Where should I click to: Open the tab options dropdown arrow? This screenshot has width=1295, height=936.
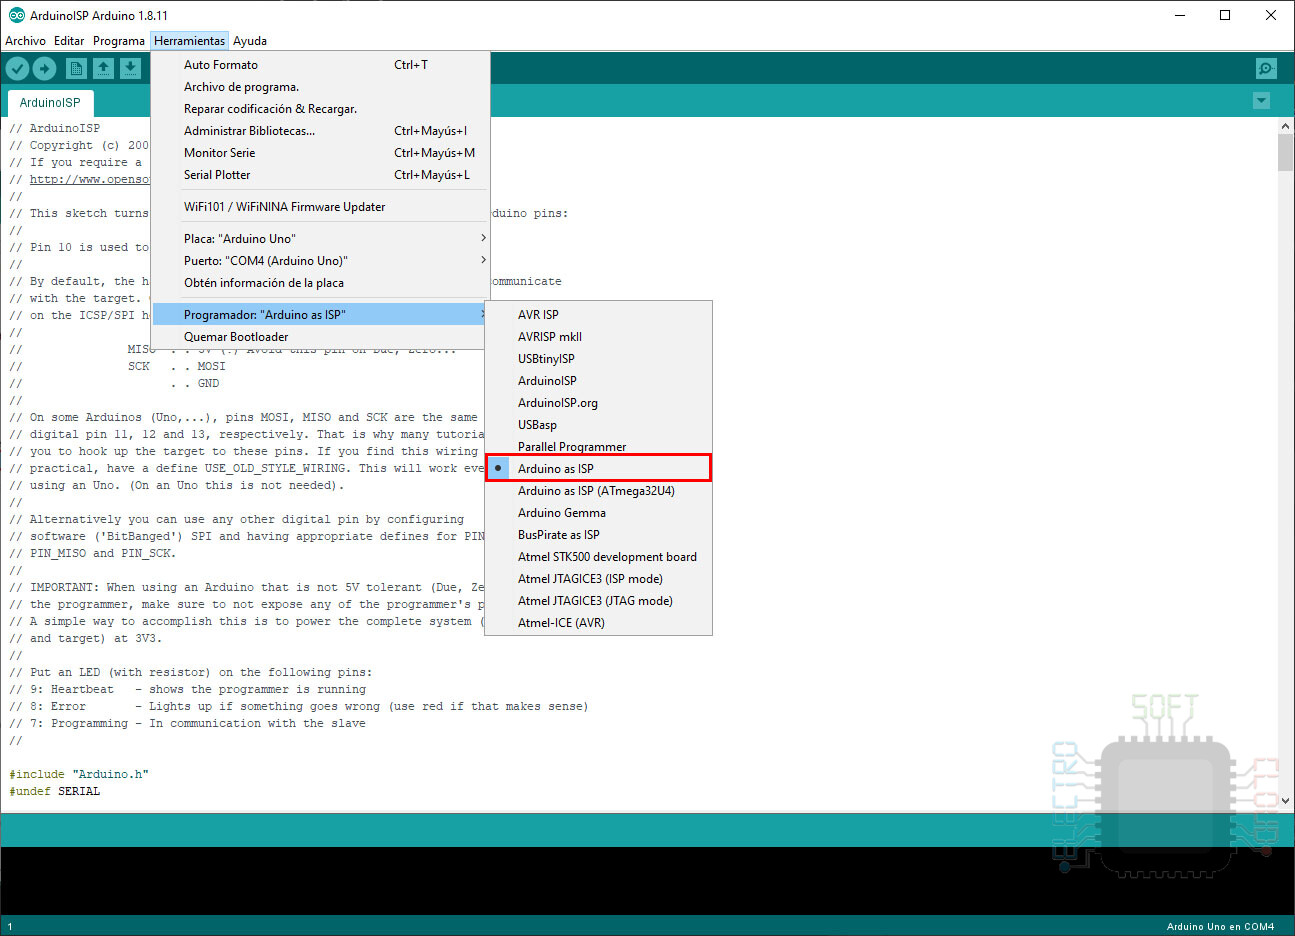[x=1261, y=101]
